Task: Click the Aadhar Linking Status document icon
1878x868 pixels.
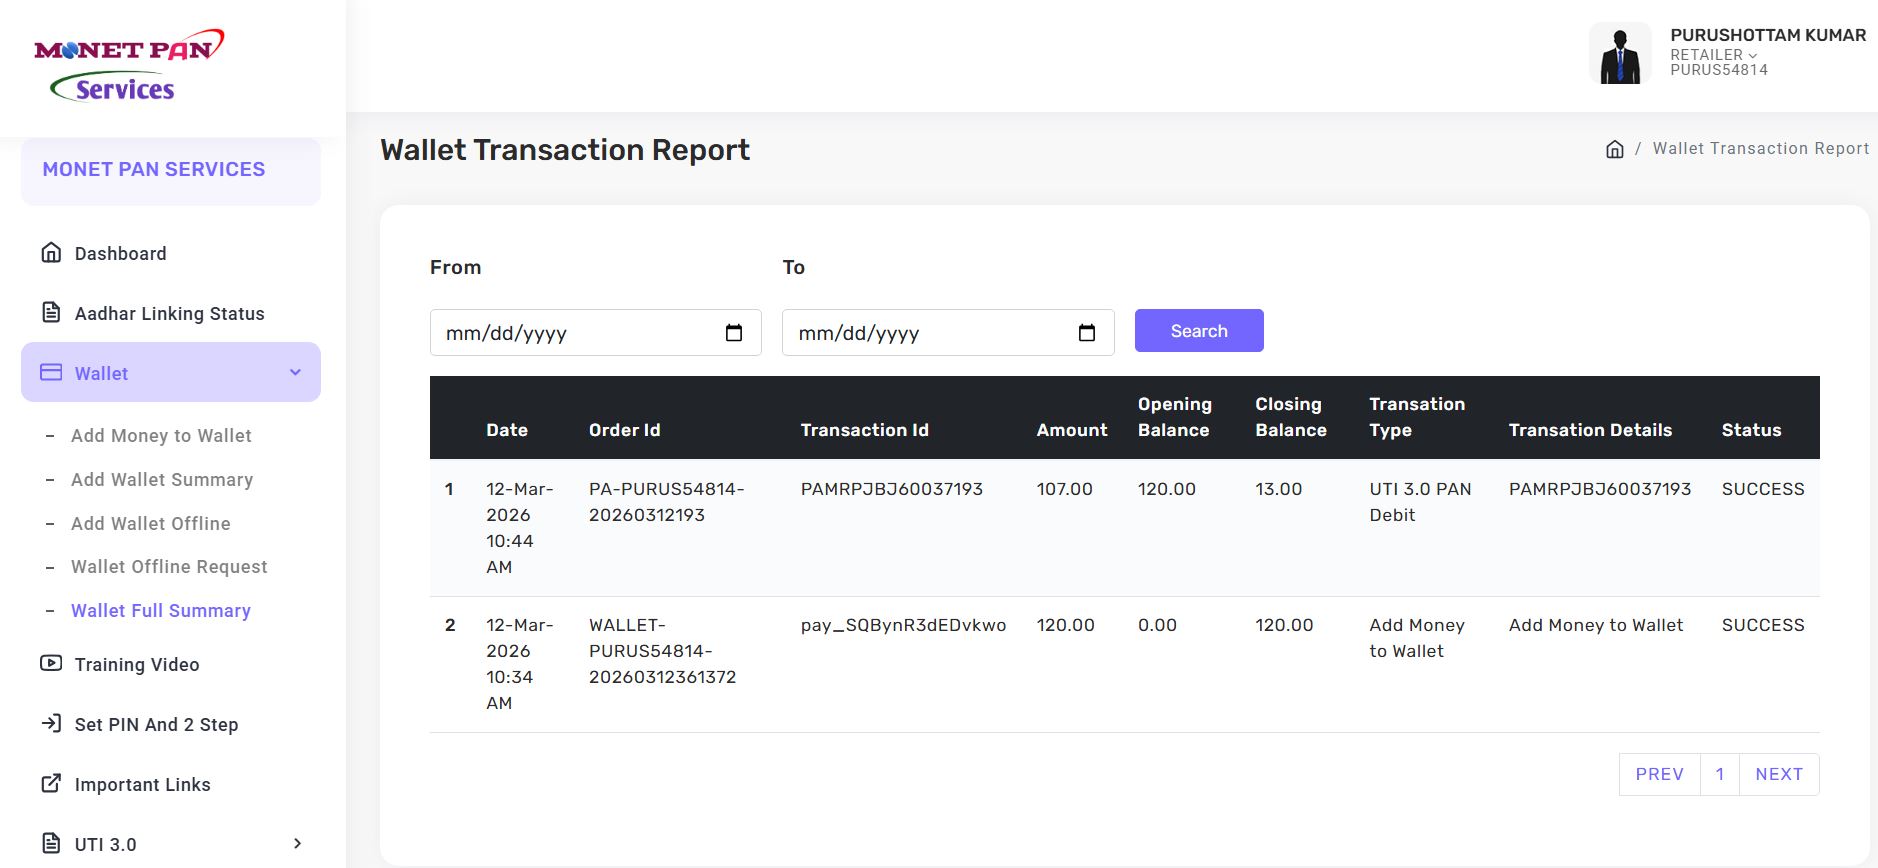Action: (x=51, y=313)
